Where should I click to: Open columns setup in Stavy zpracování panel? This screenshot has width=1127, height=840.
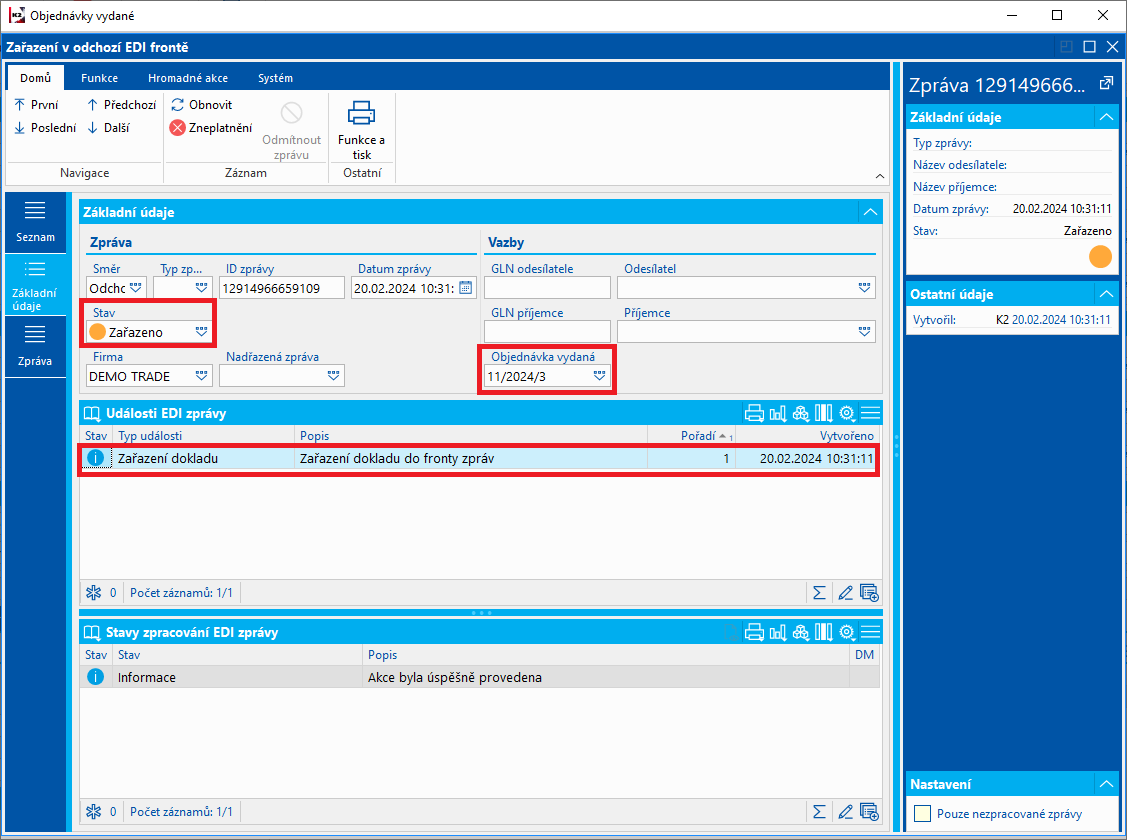pos(824,632)
